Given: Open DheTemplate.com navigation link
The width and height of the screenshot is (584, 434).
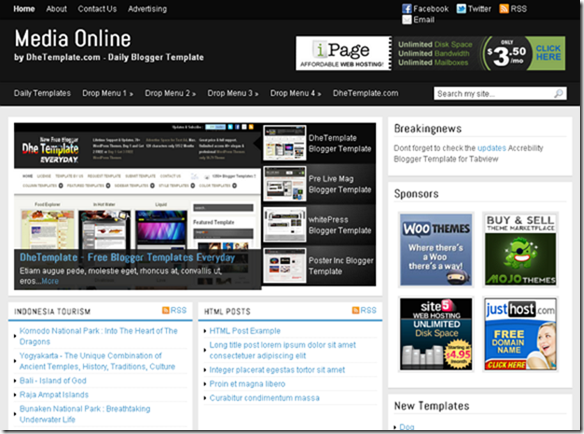Looking at the screenshot, I should pos(365,93).
